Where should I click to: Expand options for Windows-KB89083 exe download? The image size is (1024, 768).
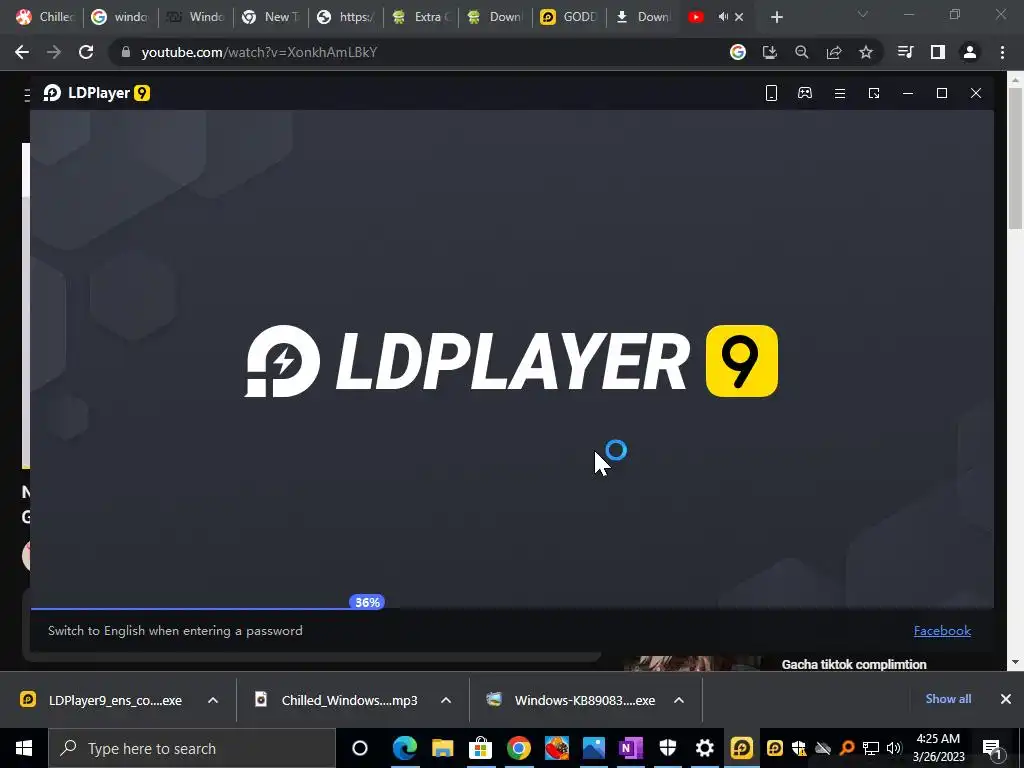(x=679, y=700)
